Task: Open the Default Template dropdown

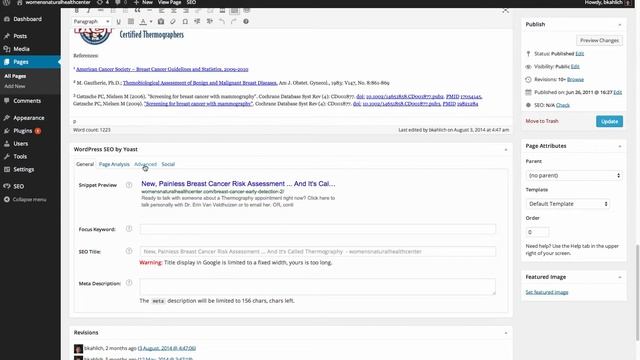Action: click(567, 203)
